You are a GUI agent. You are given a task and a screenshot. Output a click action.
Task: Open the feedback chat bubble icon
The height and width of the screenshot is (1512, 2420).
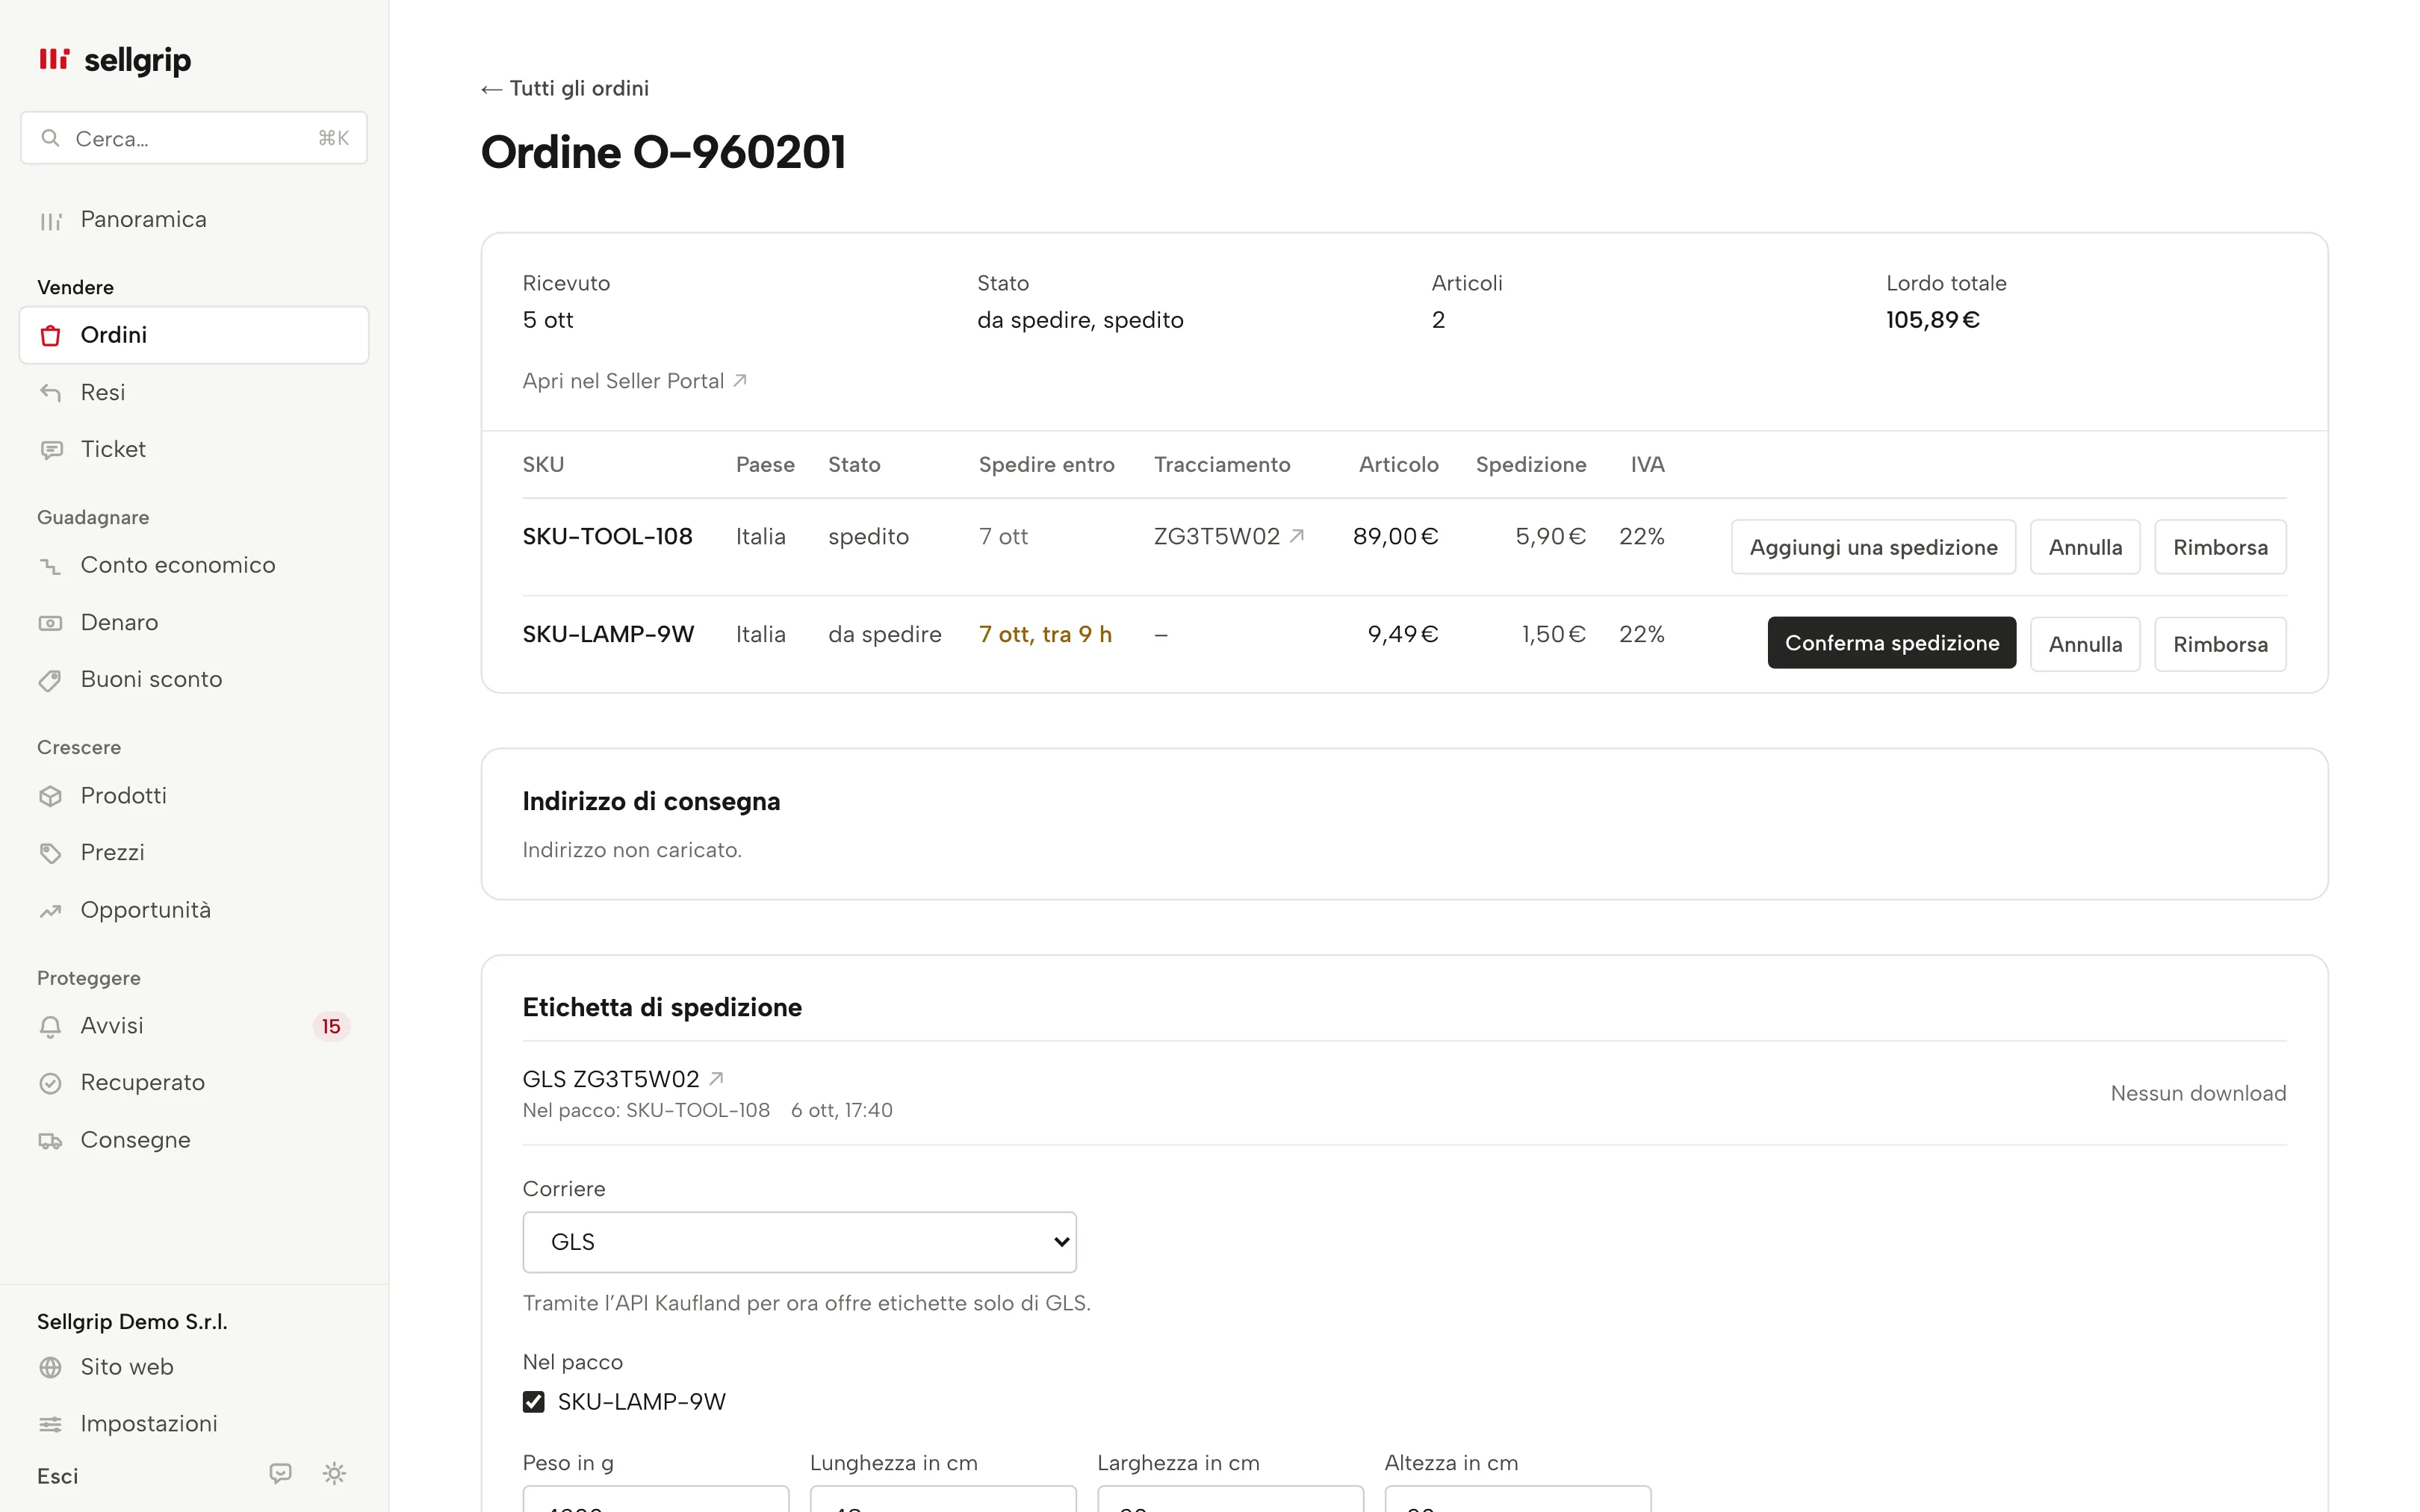point(280,1473)
